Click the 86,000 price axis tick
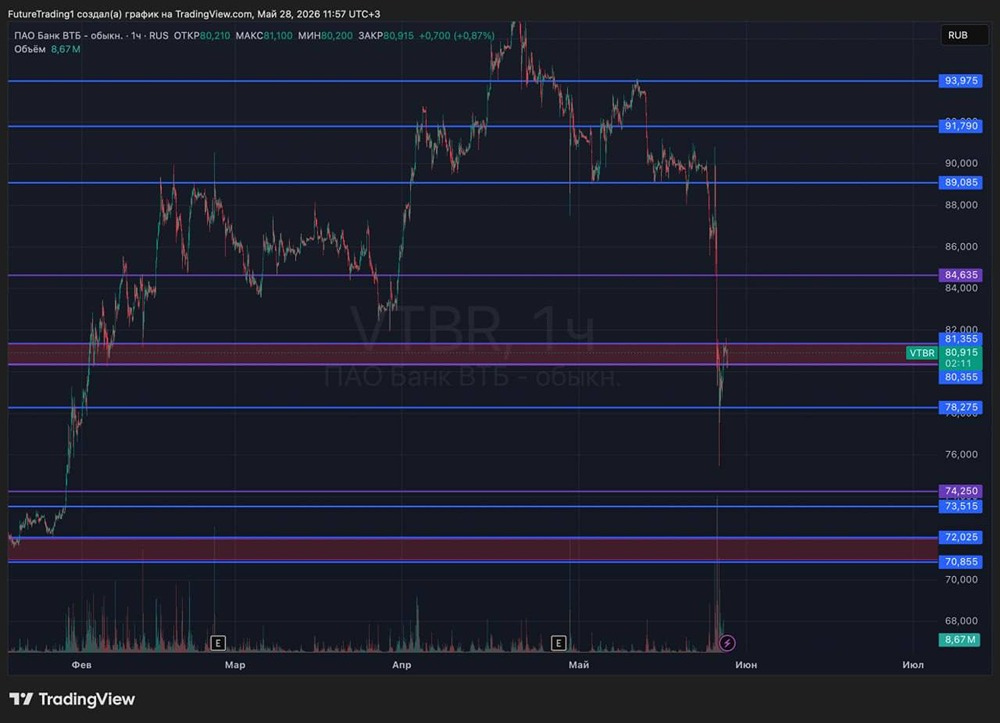 (961, 246)
